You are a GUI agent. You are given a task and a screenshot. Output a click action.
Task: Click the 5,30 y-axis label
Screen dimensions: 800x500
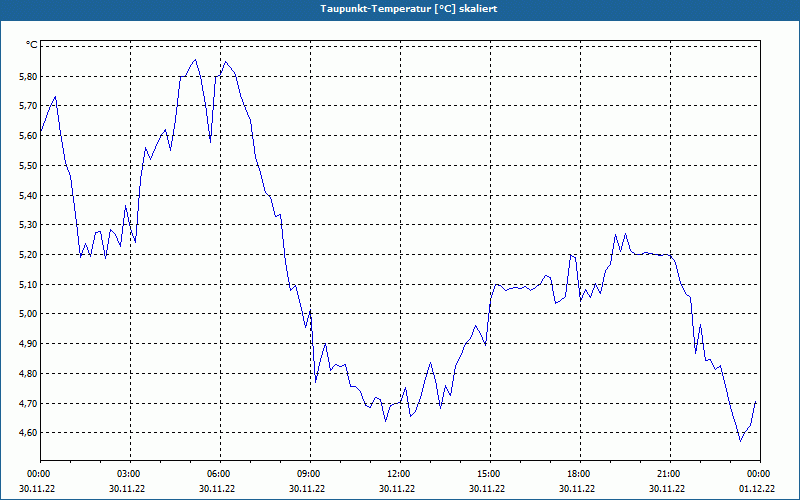click(x=28, y=225)
